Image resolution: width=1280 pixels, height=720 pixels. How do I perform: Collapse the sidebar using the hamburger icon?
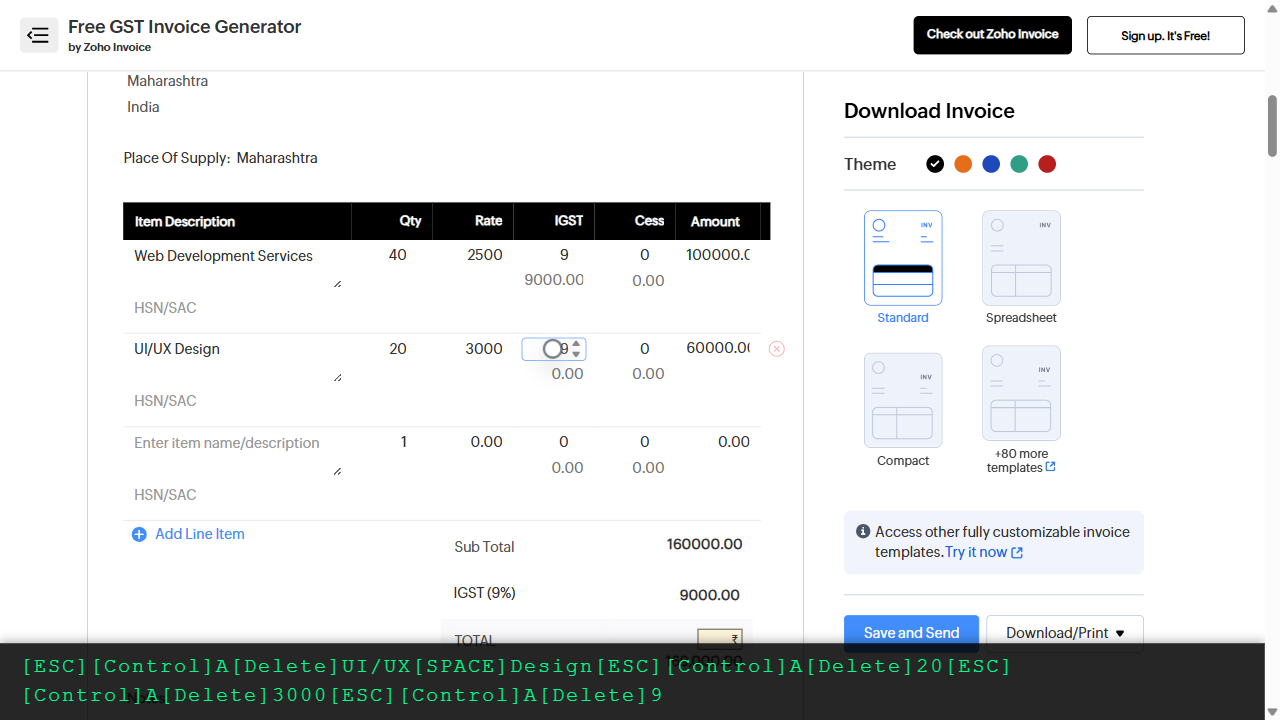coord(38,35)
